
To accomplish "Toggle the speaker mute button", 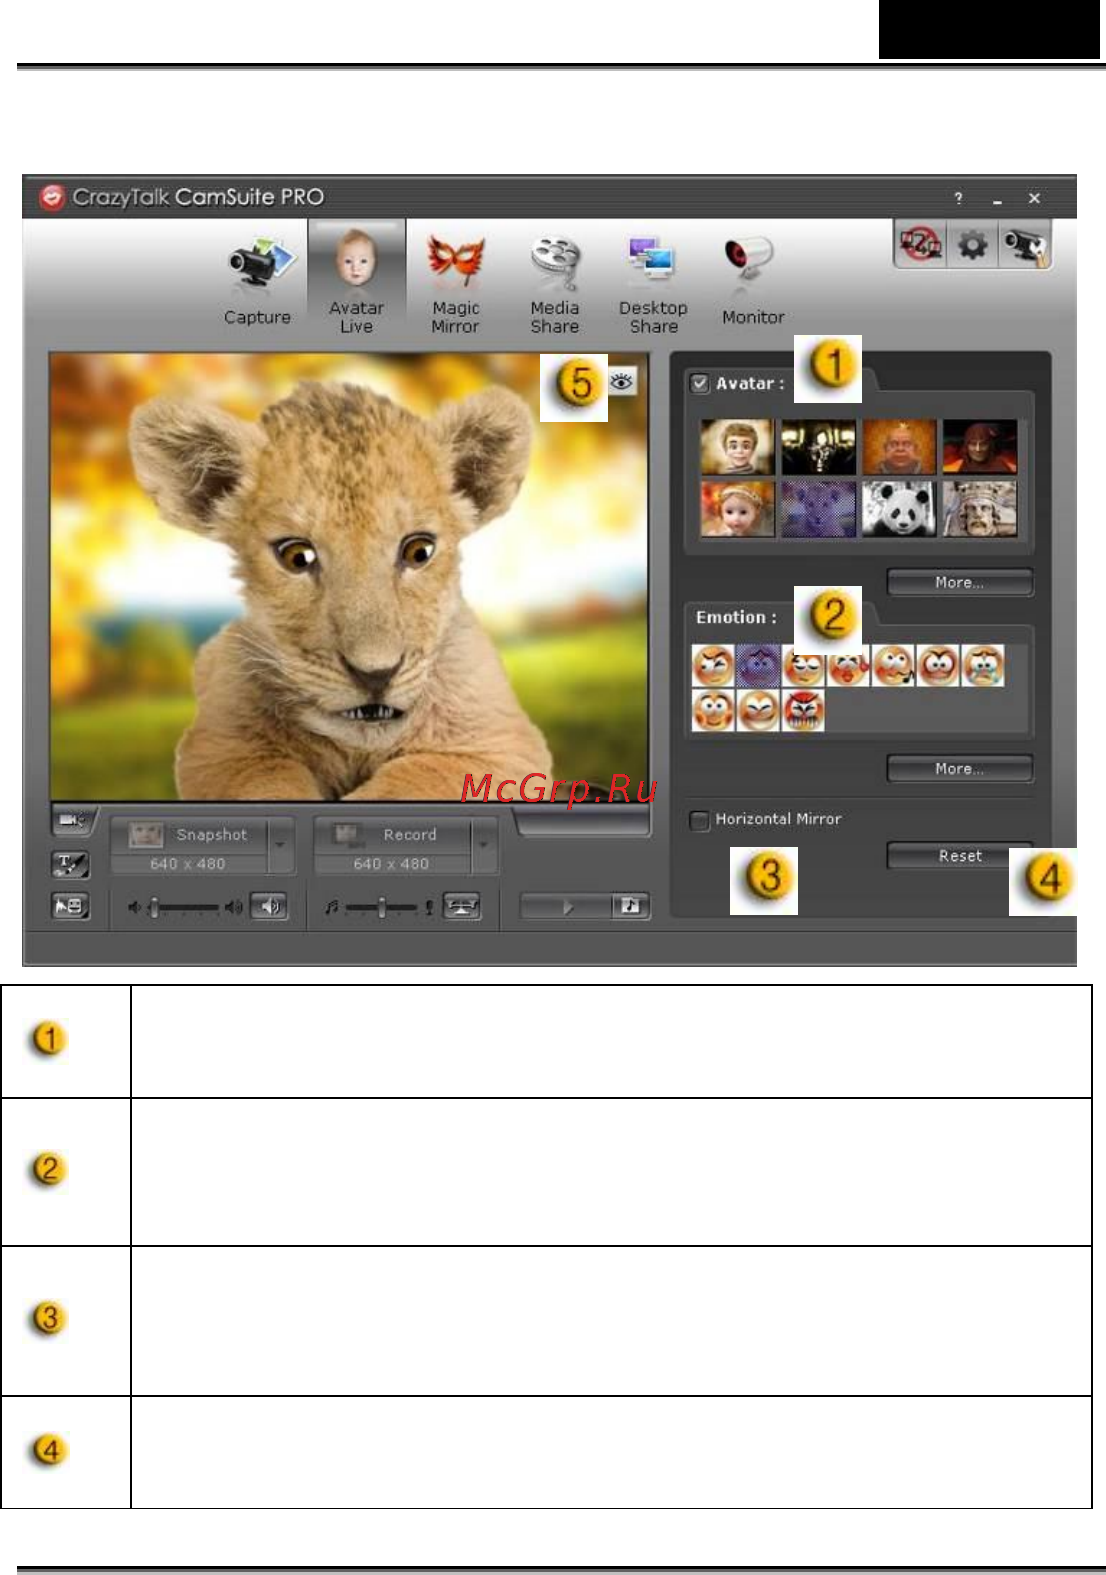I will click(269, 906).
